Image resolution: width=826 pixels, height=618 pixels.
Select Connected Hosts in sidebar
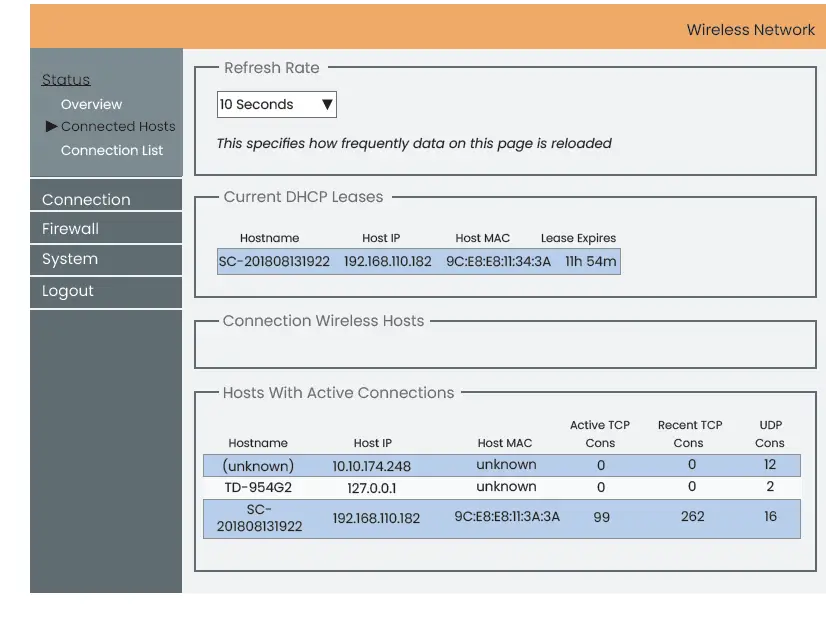pyautogui.click(x=118, y=127)
